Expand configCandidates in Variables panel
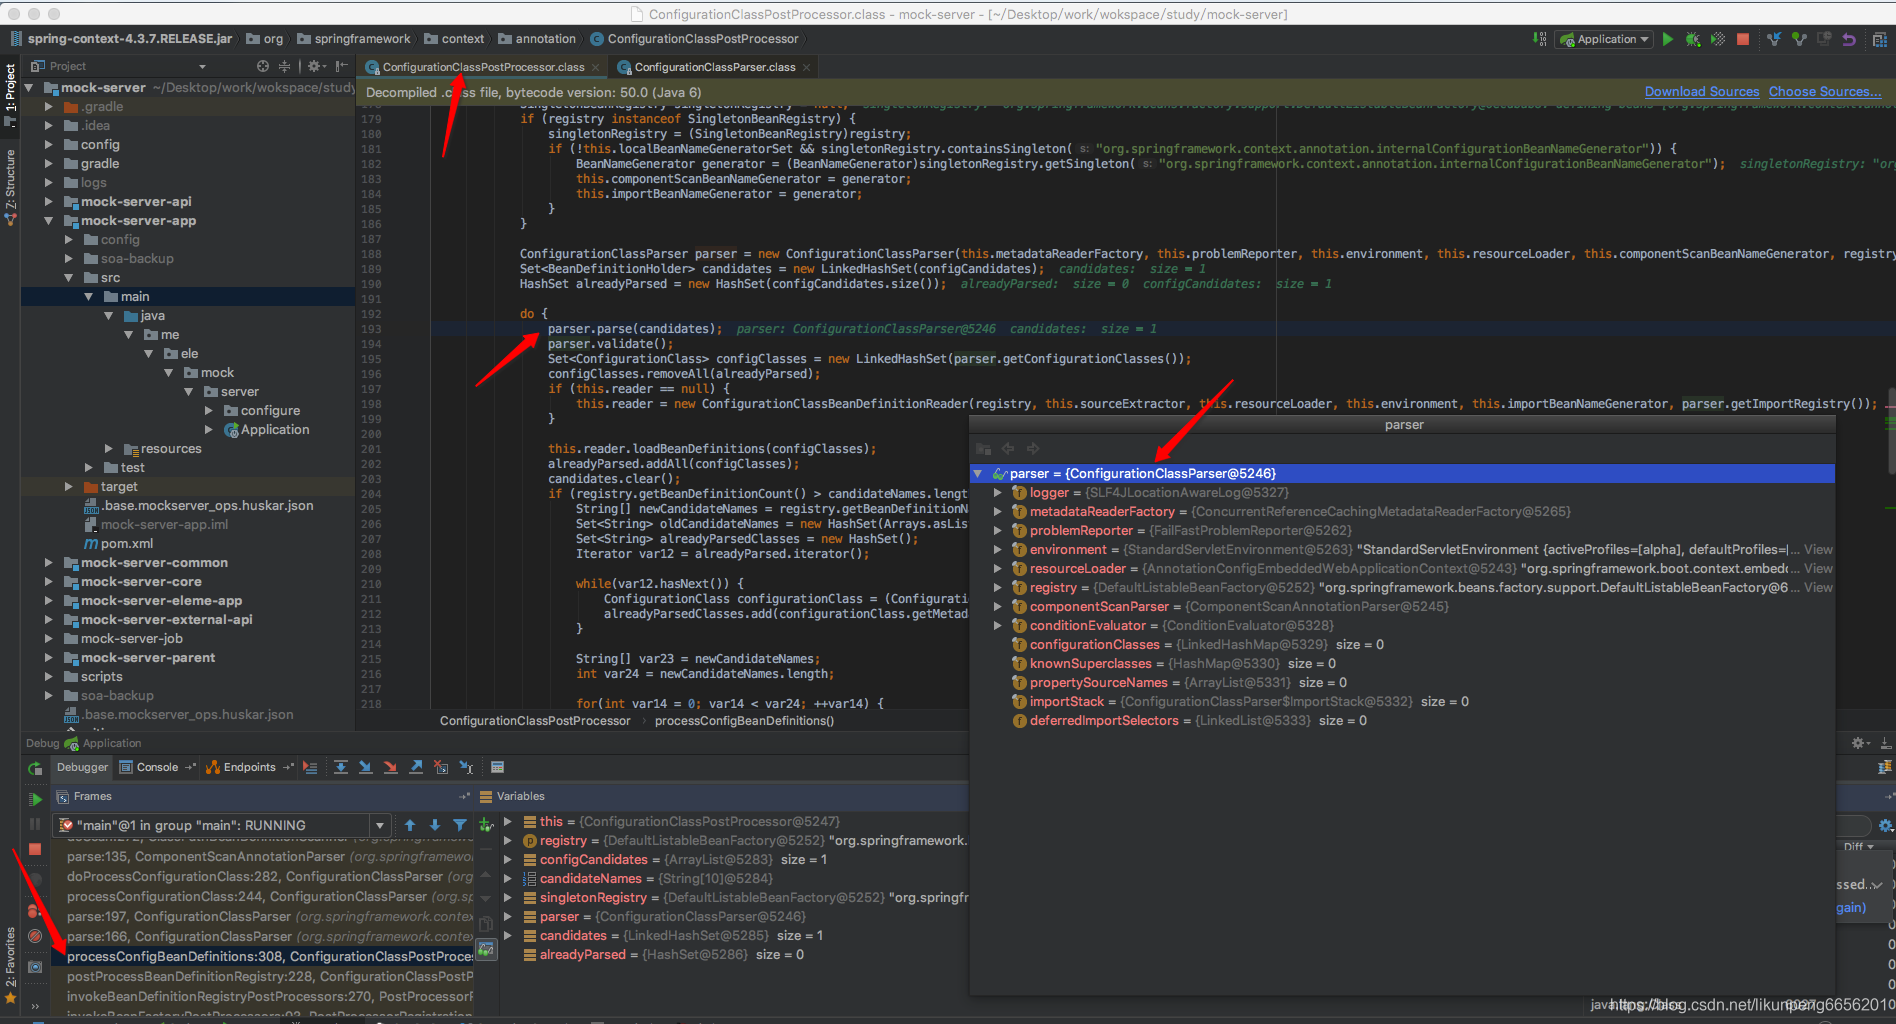This screenshot has width=1896, height=1024. pyautogui.click(x=508, y=860)
